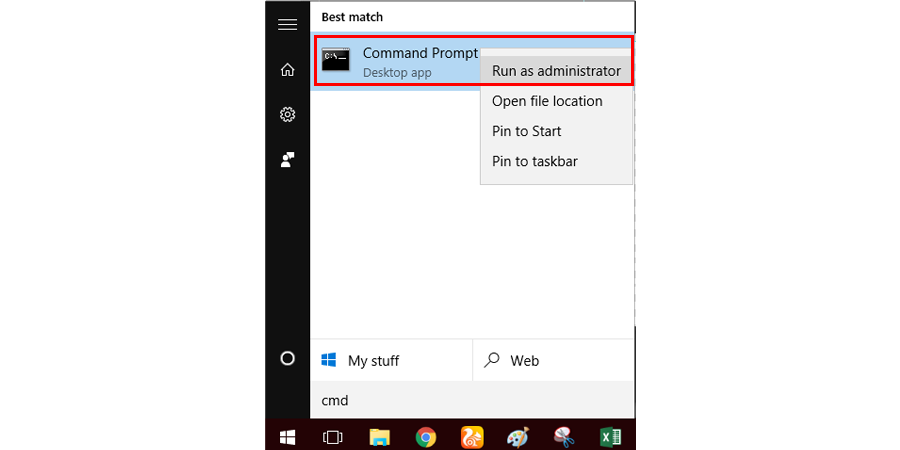The height and width of the screenshot is (450, 900).
Task: Click the Windows Start button
Action: click(287, 437)
